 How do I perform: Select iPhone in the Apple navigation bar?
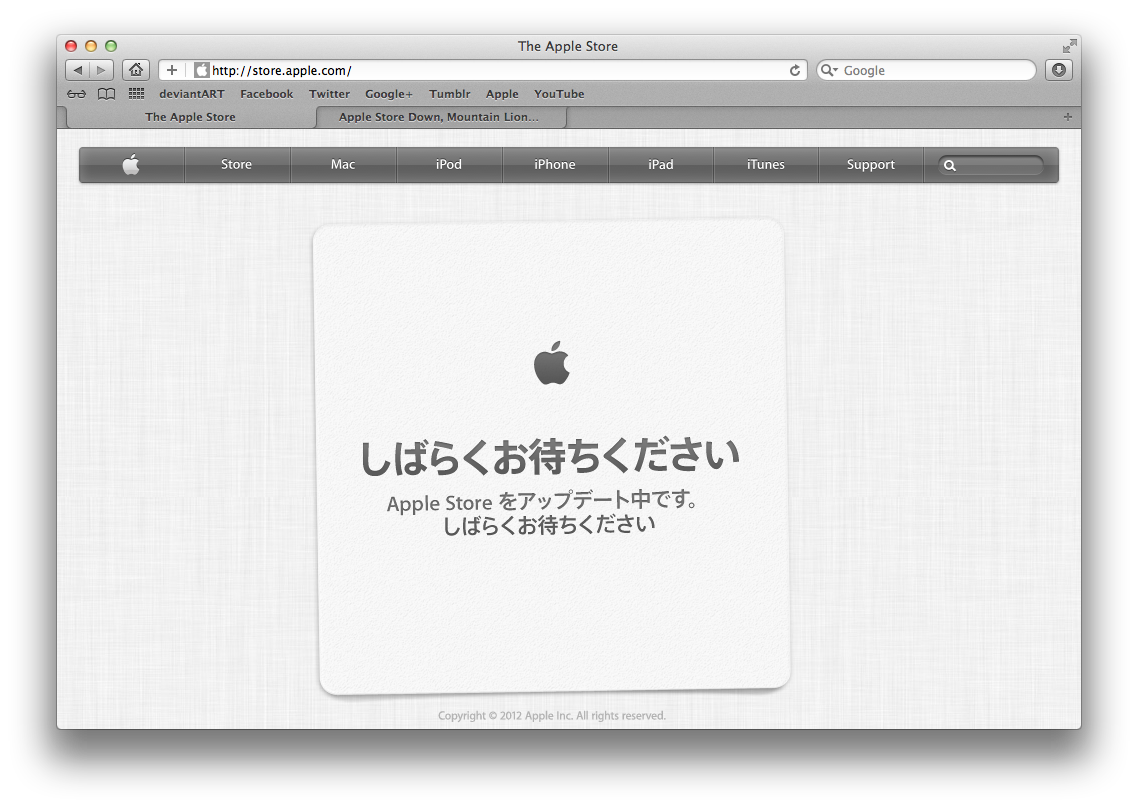[x=554, y=165]
